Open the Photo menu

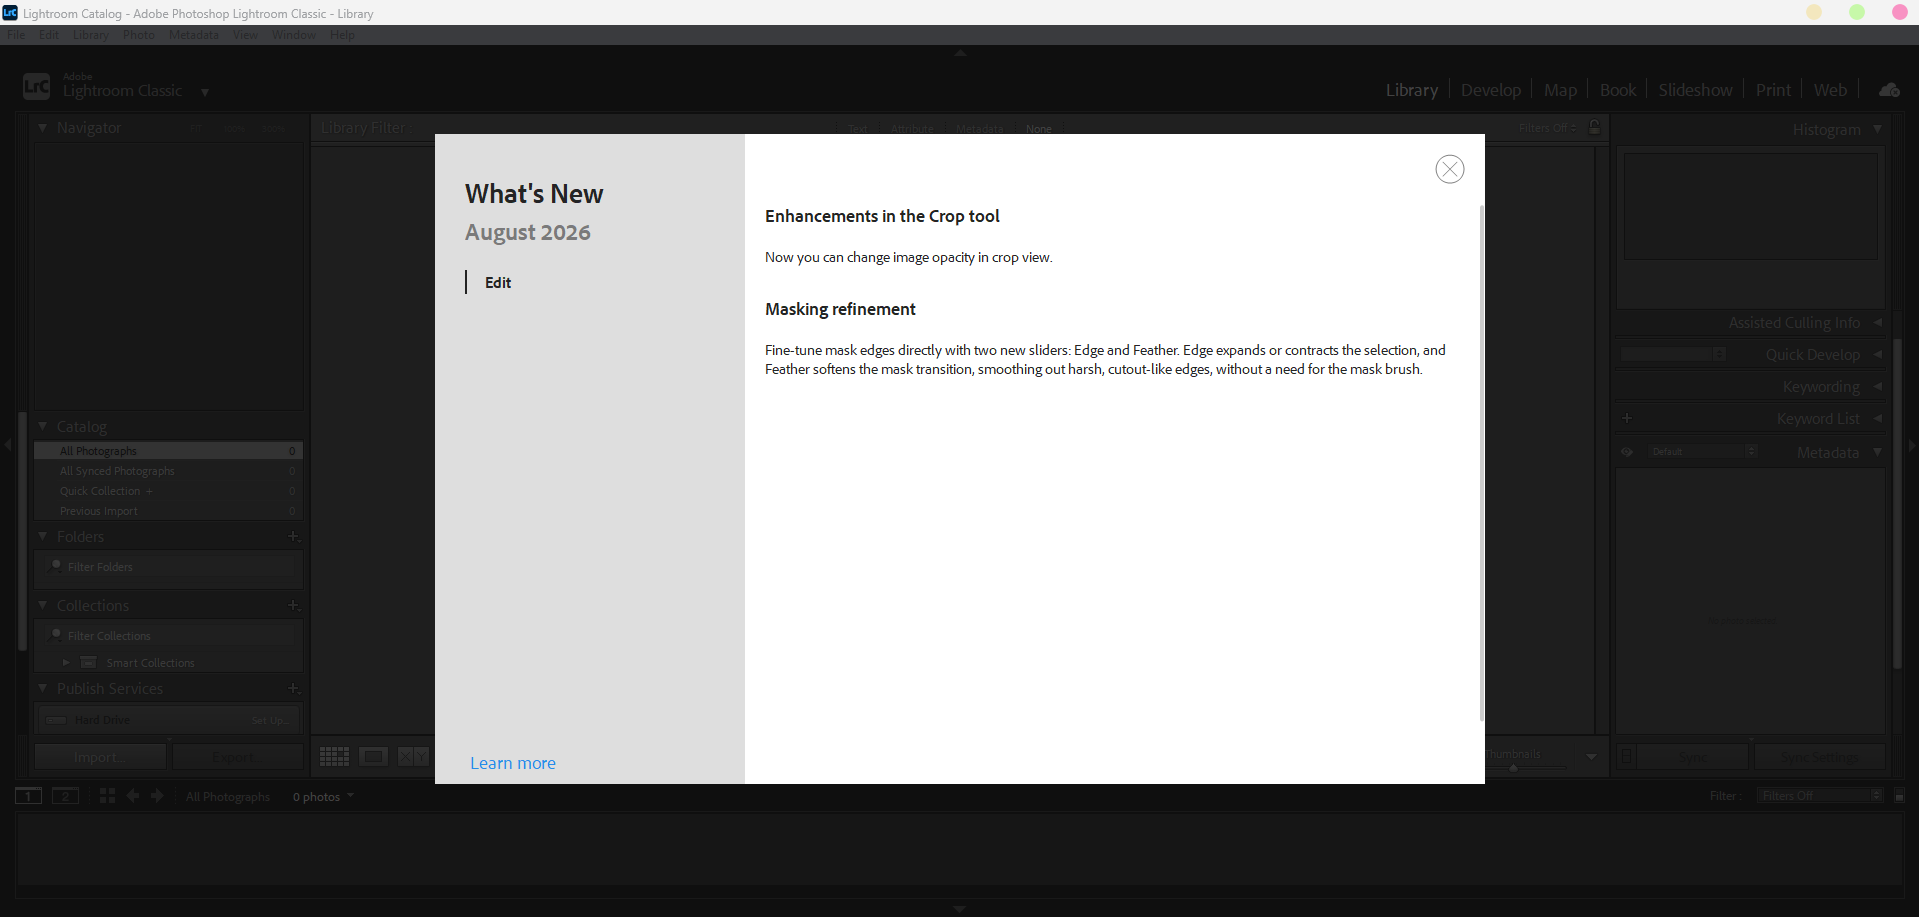139,35
